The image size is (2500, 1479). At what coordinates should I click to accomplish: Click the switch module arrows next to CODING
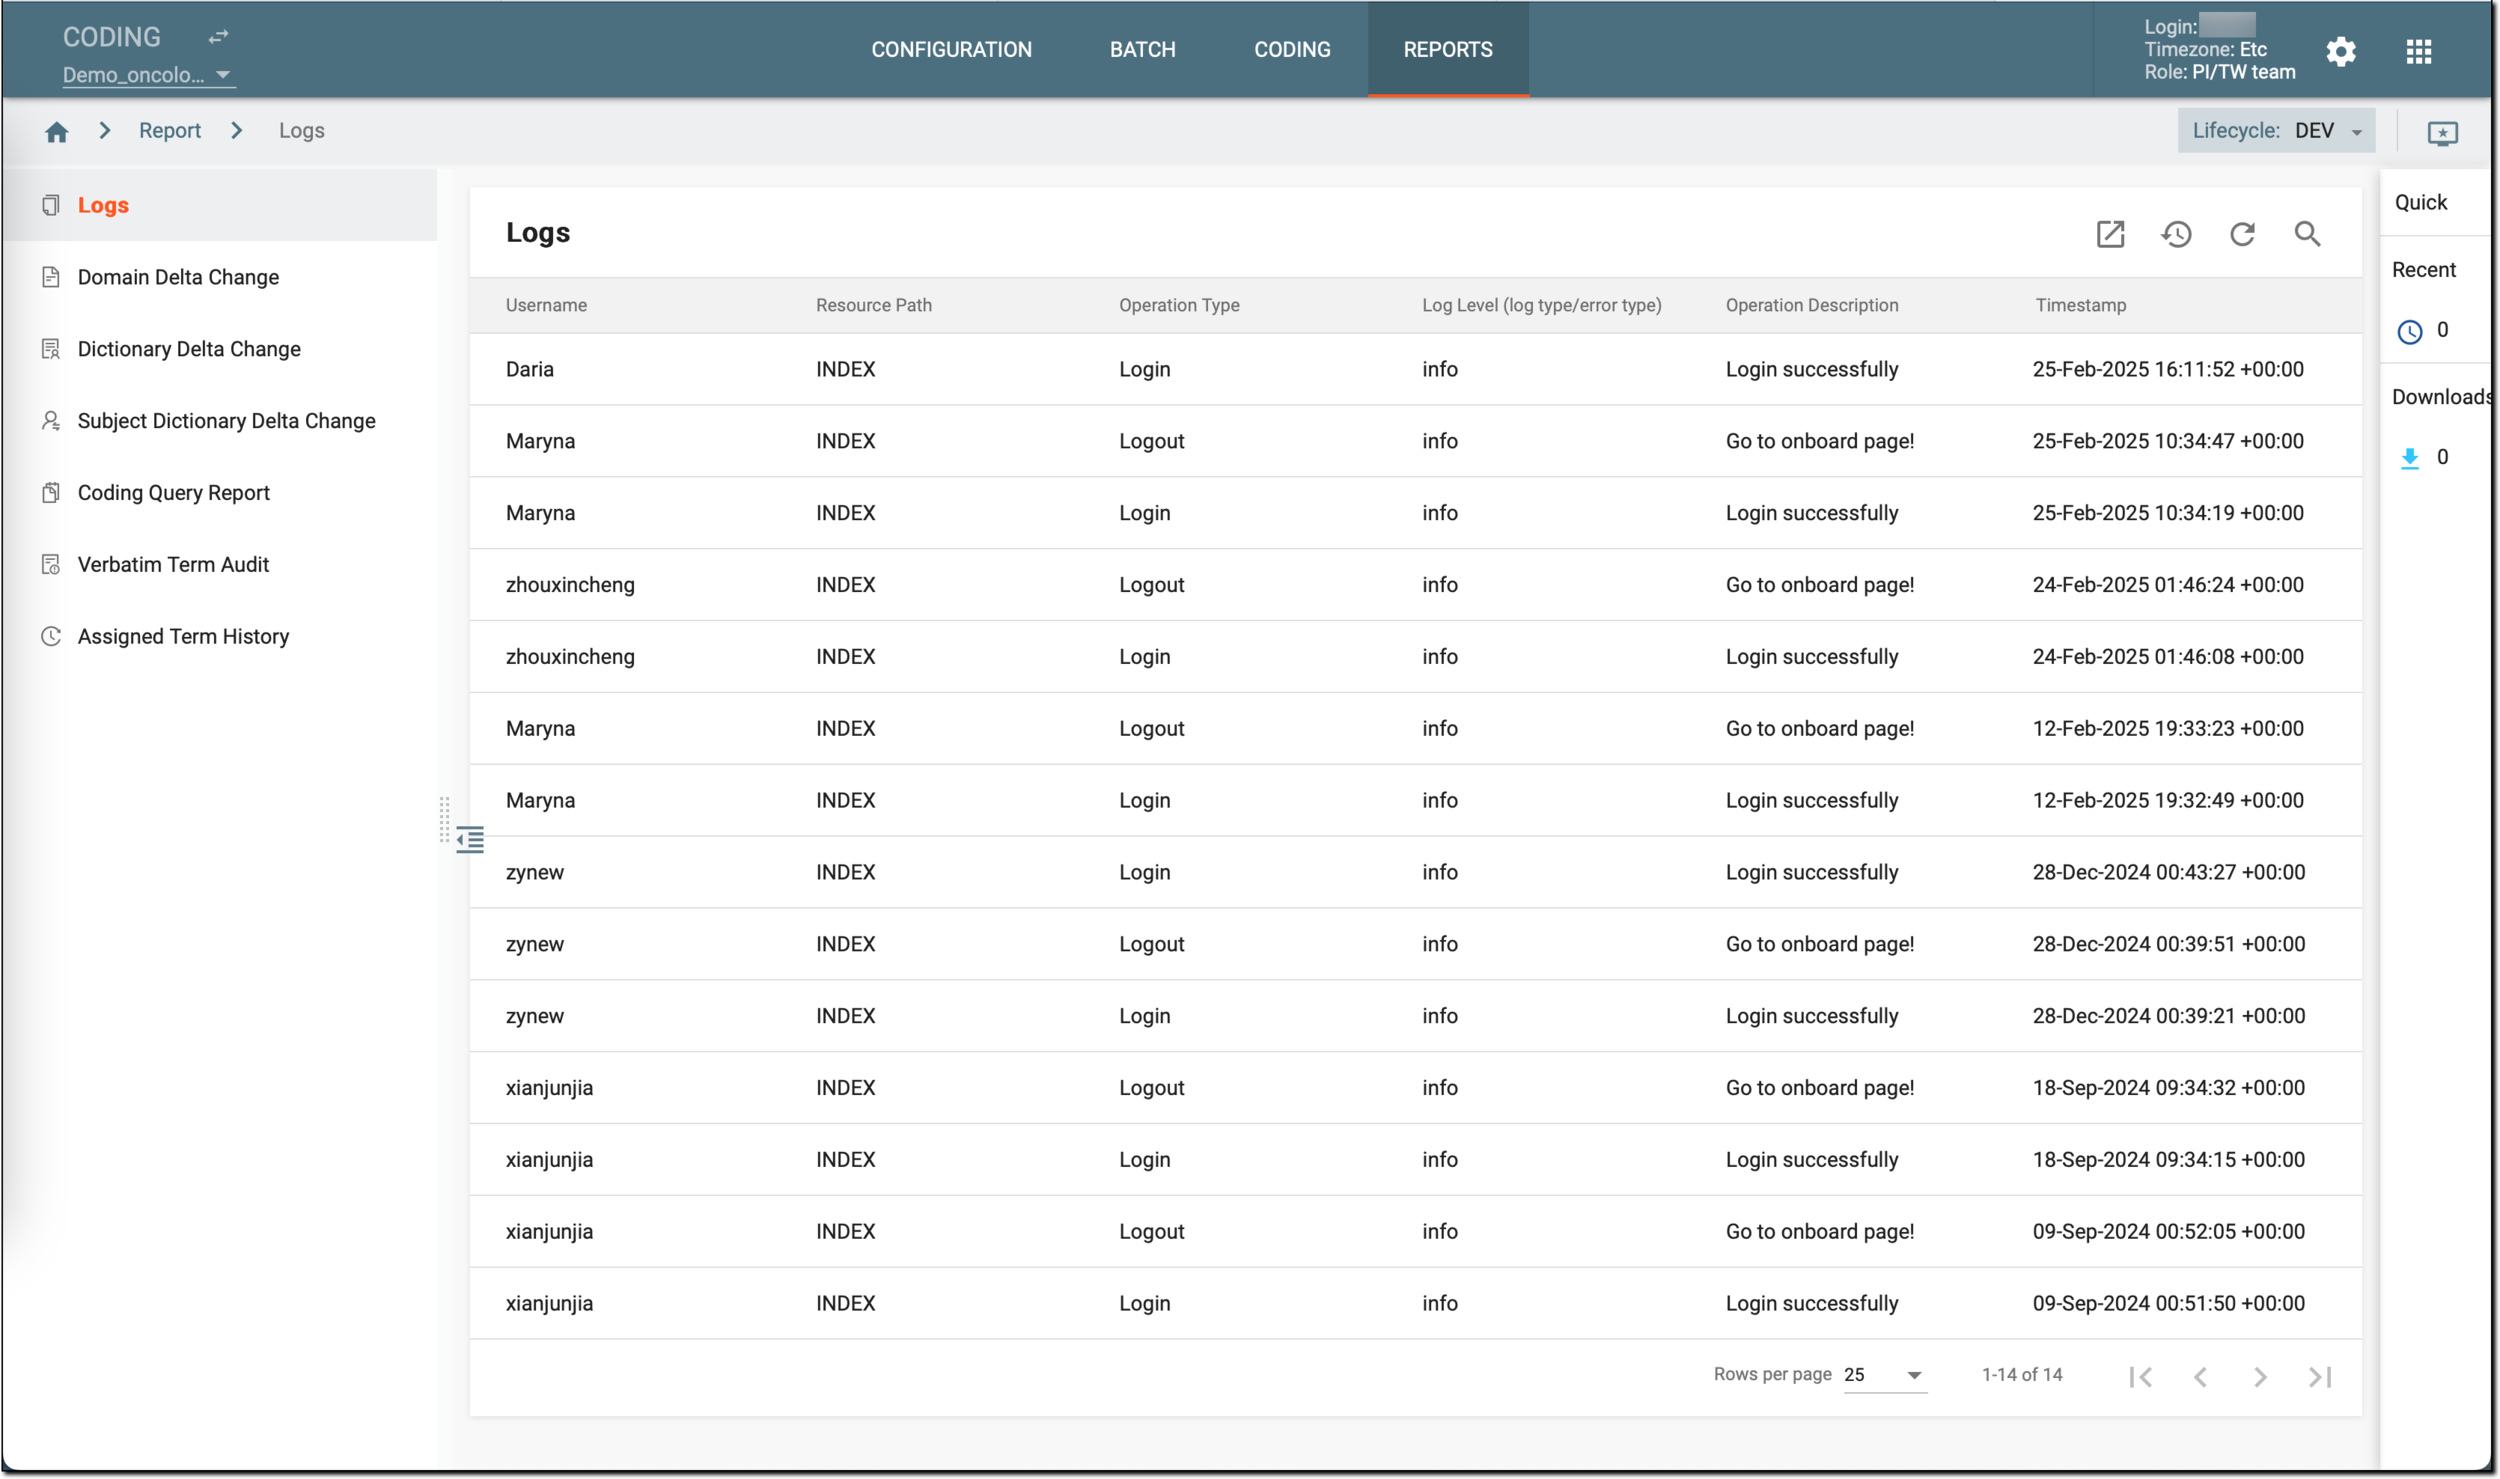pos(218,37)
